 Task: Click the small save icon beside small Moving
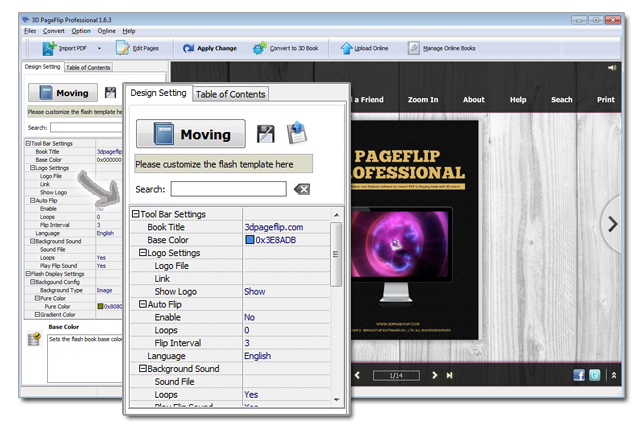click(110, 93)
